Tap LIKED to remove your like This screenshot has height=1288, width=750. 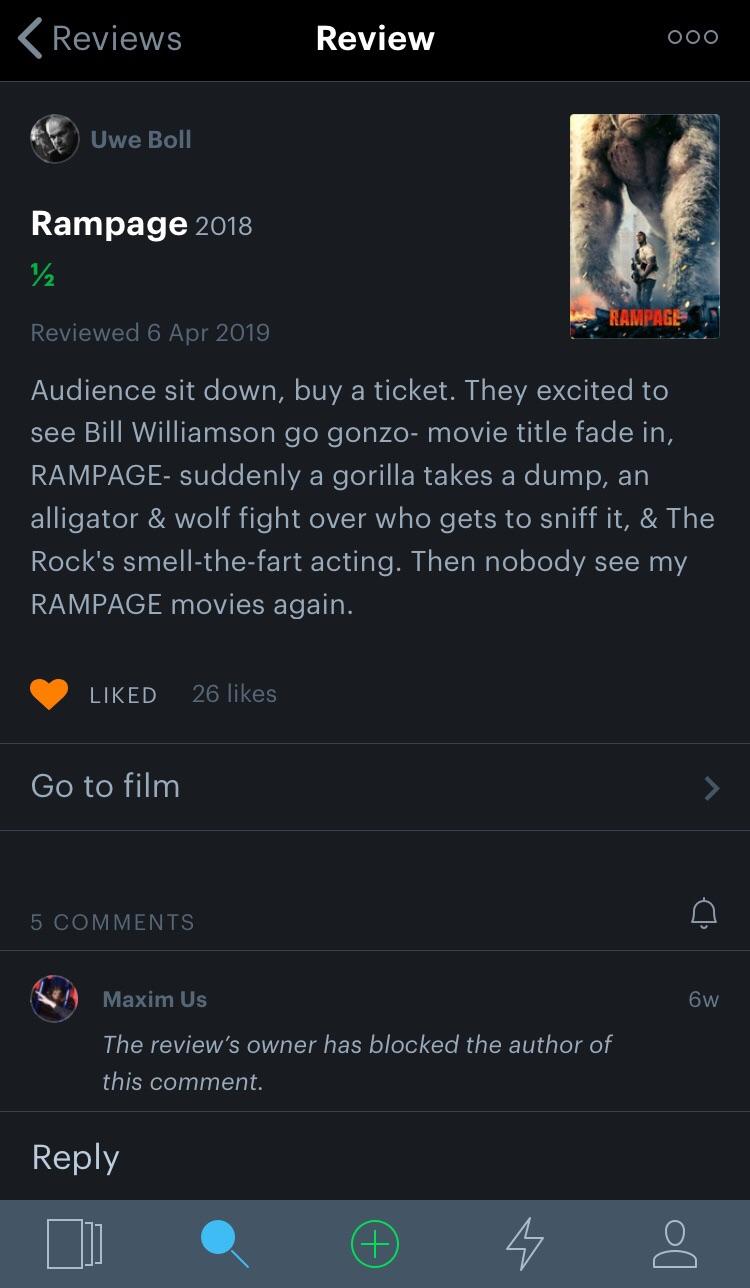122,694
